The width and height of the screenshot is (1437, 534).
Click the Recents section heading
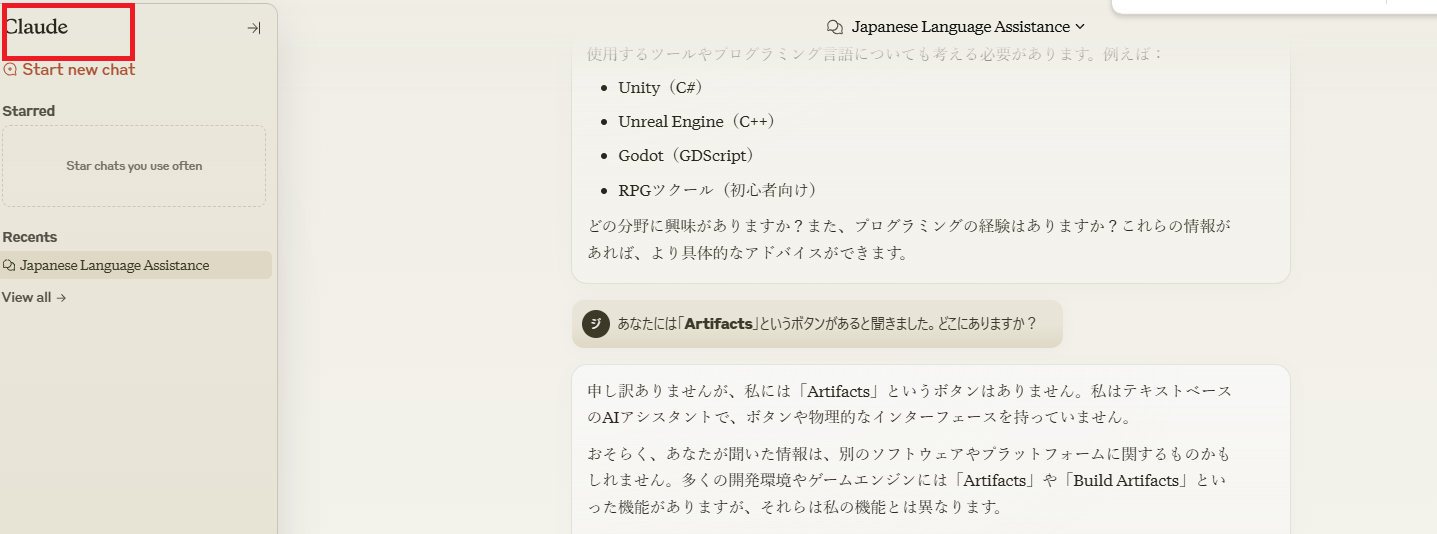(30, 237)
